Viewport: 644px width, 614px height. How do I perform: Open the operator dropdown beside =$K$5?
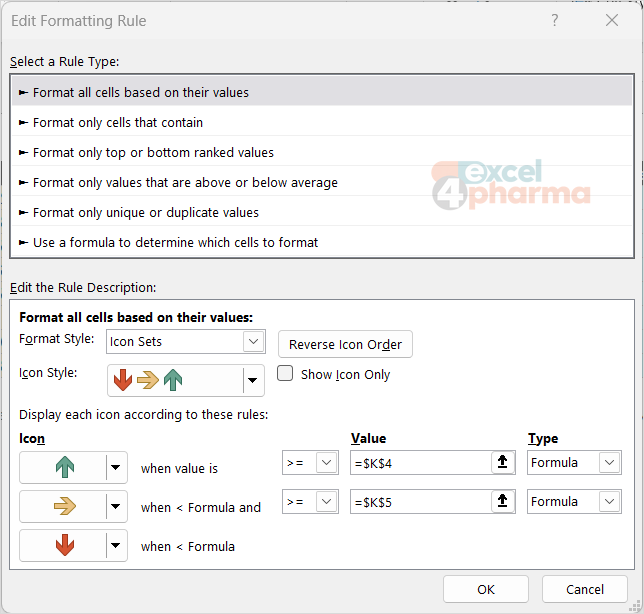click(310, 501)
